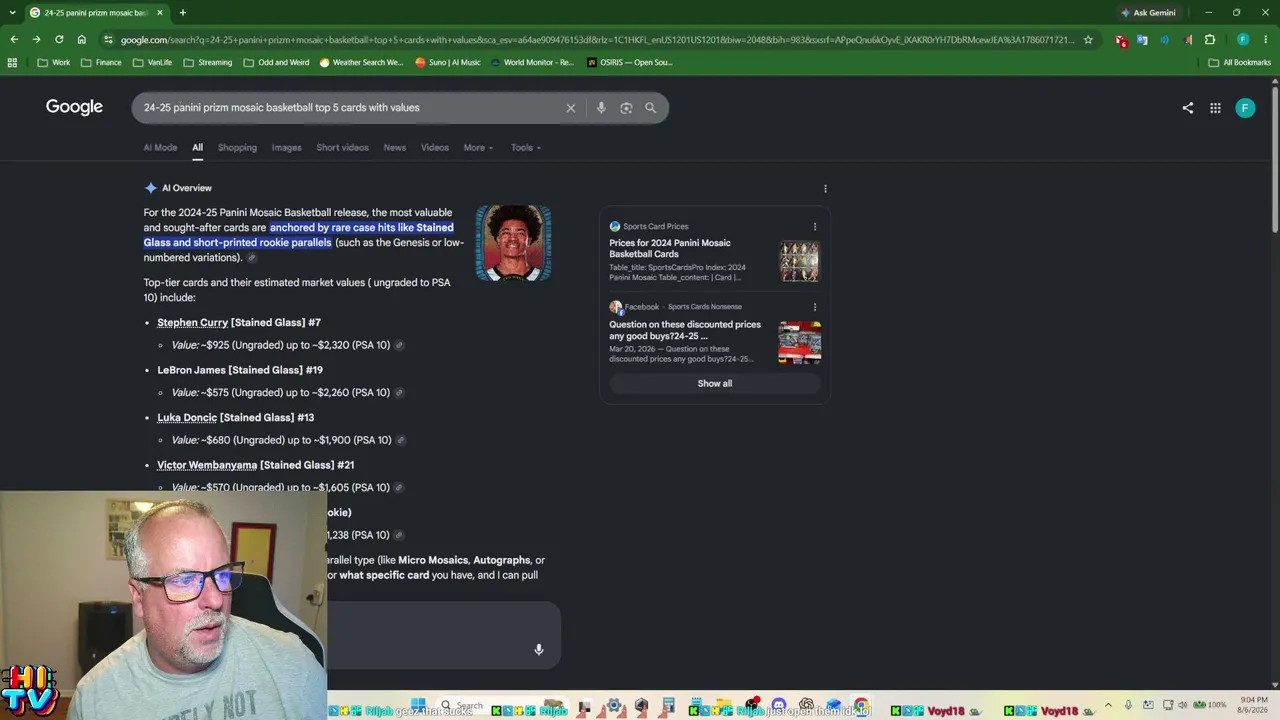The width and height of the screenshot is (1280, 720).
Task: Open the Work bookmarks folder
Action: tap(54, 62)
